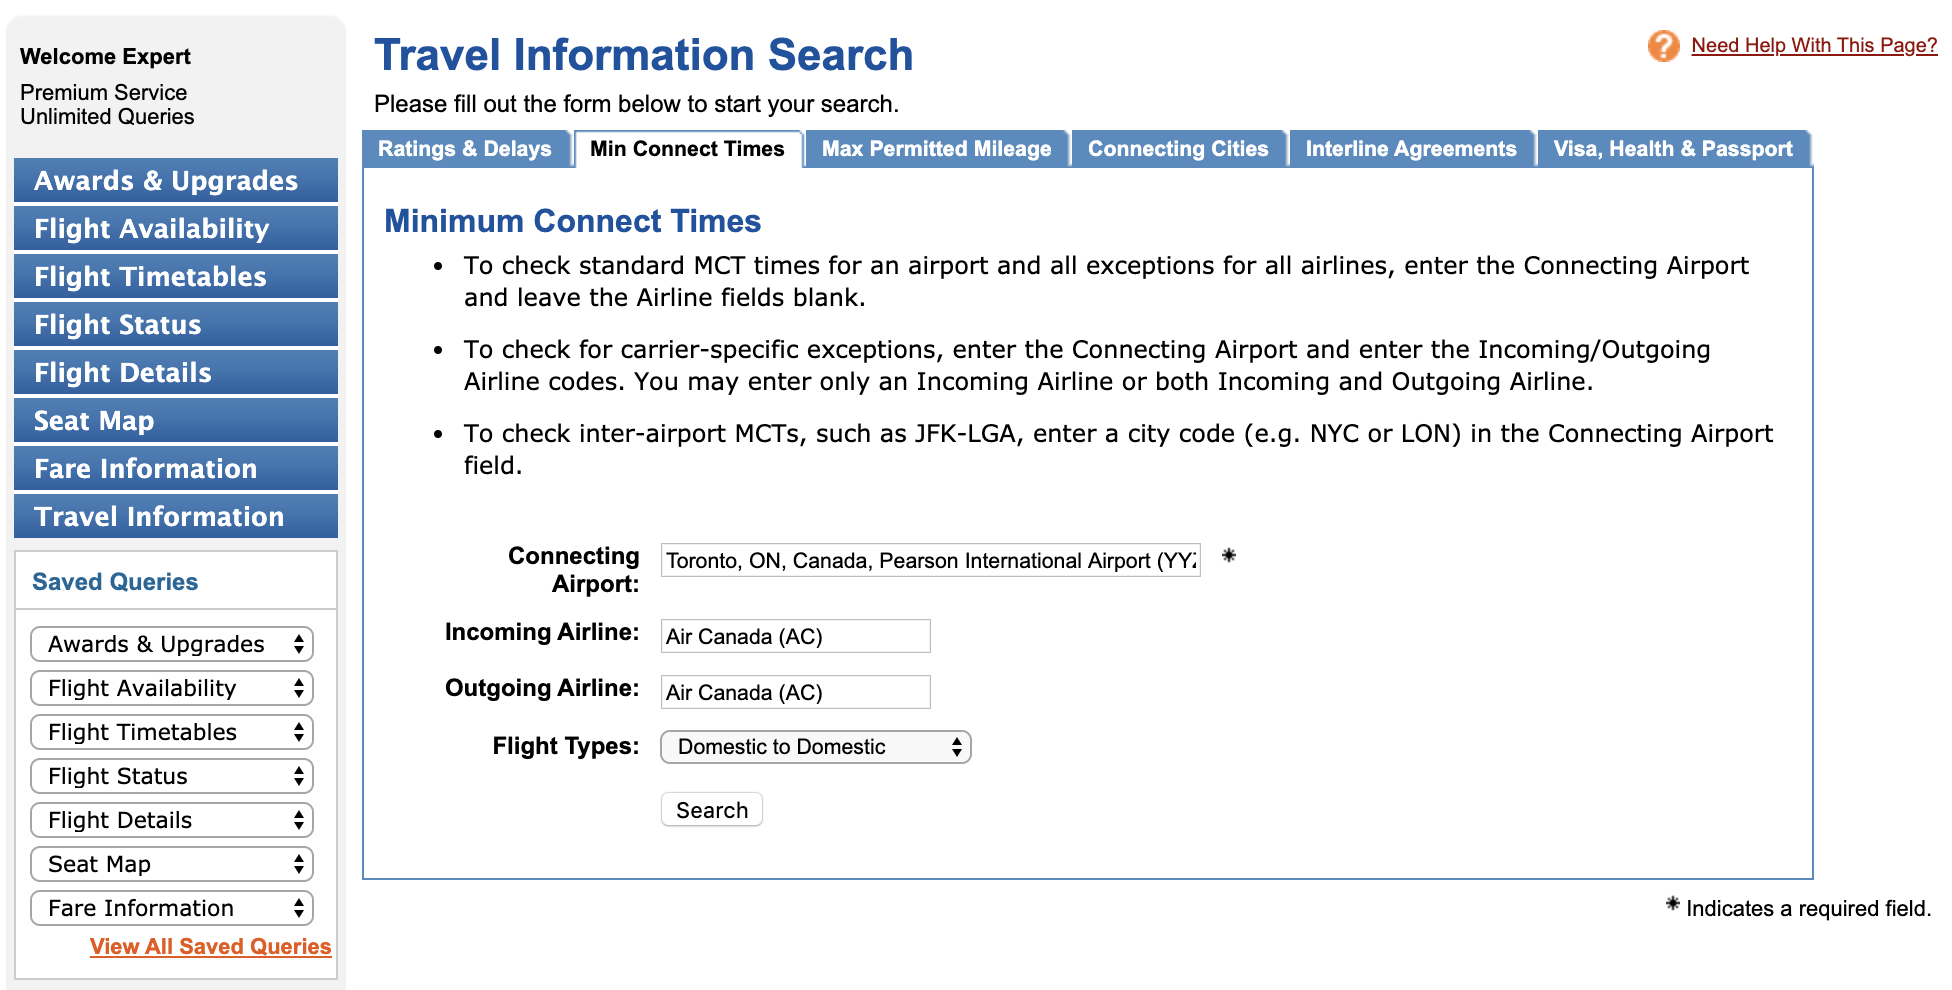The image size is (1952, 990).
Task: Open the Awards & Upgrades saved queries dropdown
Action: (x=172, y=644)
